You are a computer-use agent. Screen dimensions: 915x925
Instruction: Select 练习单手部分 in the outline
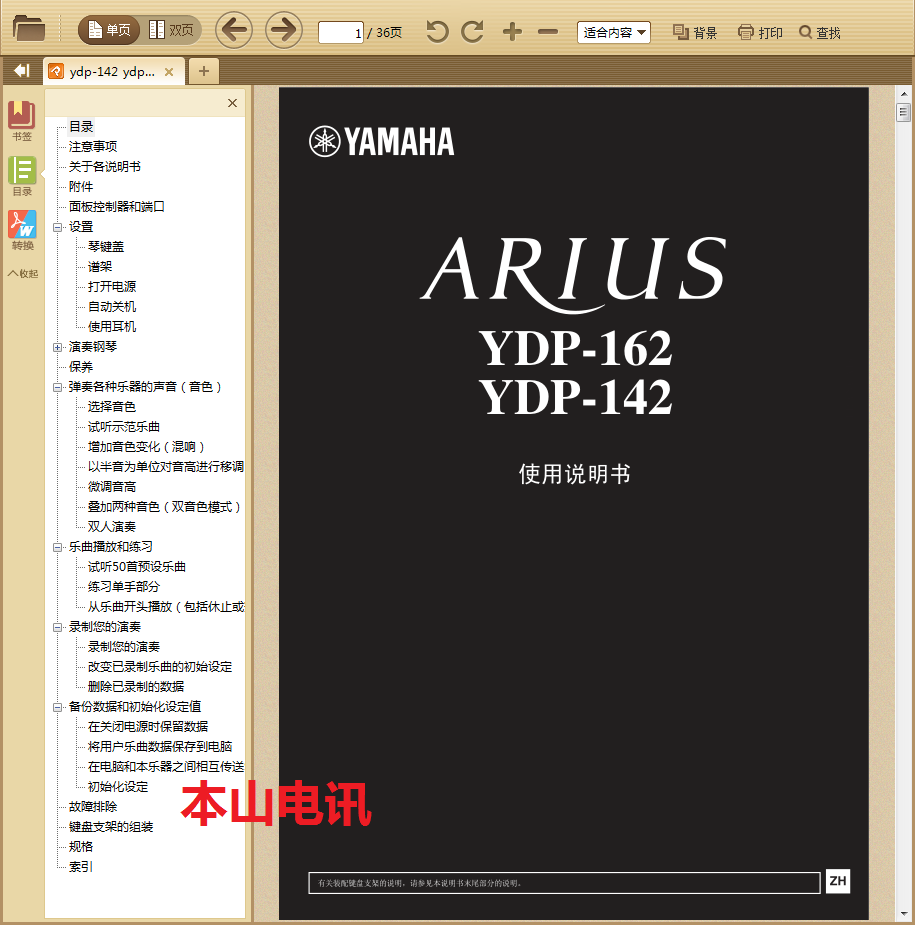click(123, 586)
